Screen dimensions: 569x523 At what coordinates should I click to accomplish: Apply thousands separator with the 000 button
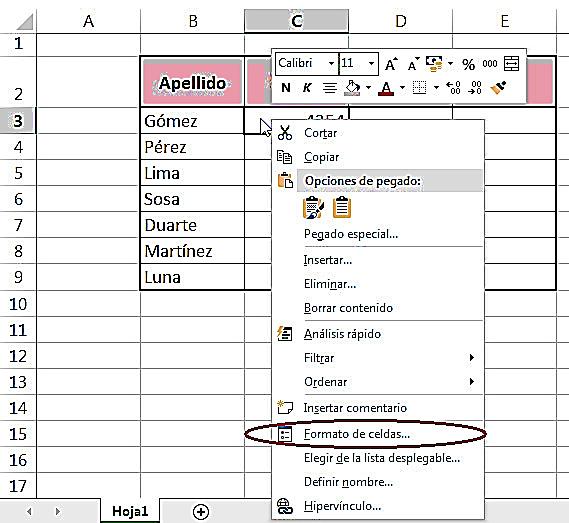(490, 64)
